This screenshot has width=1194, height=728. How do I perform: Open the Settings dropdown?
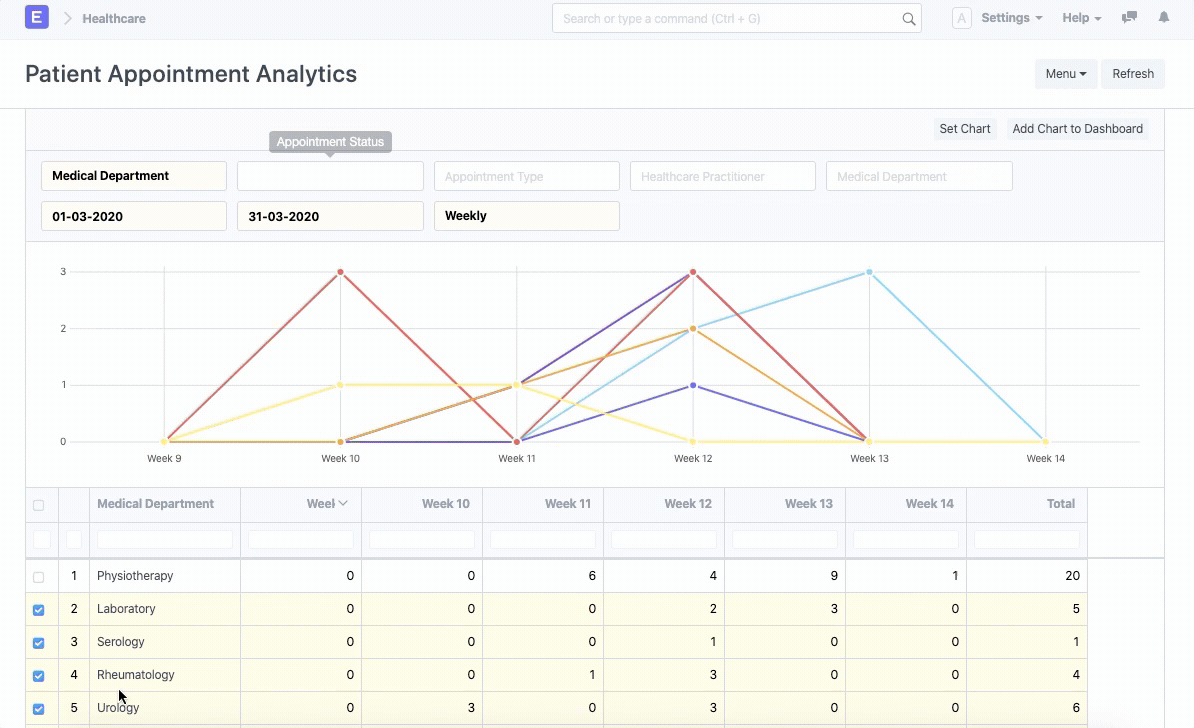(x=1011, y=18)
